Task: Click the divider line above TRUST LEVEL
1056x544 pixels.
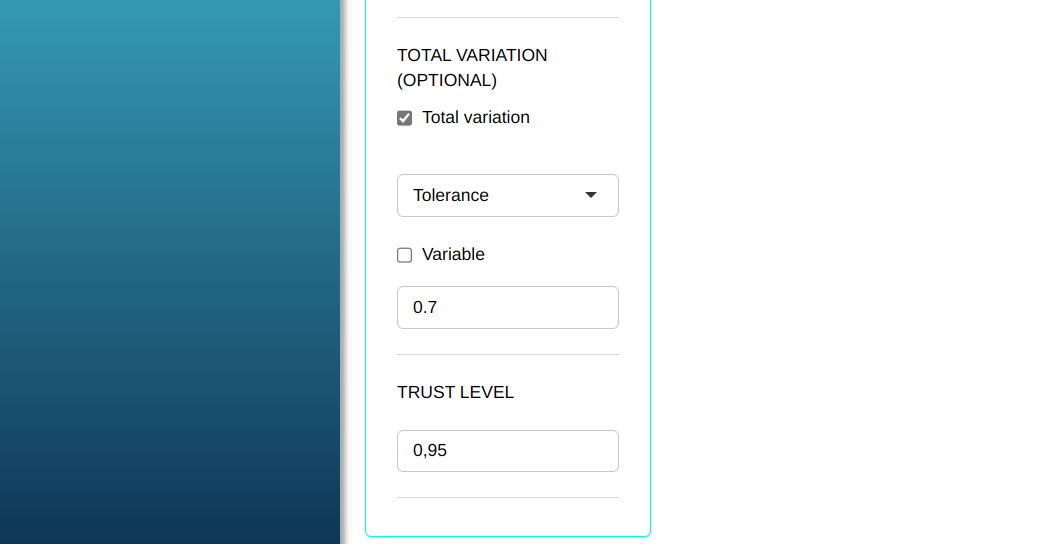Action: pos(507,354)
